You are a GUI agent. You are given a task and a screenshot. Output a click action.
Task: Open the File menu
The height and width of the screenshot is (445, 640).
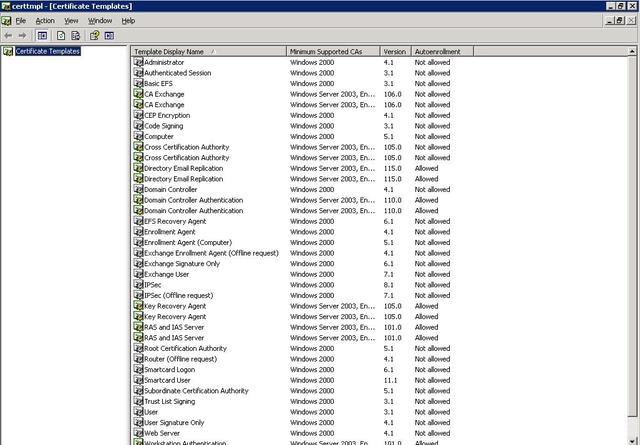coord(21,21)
